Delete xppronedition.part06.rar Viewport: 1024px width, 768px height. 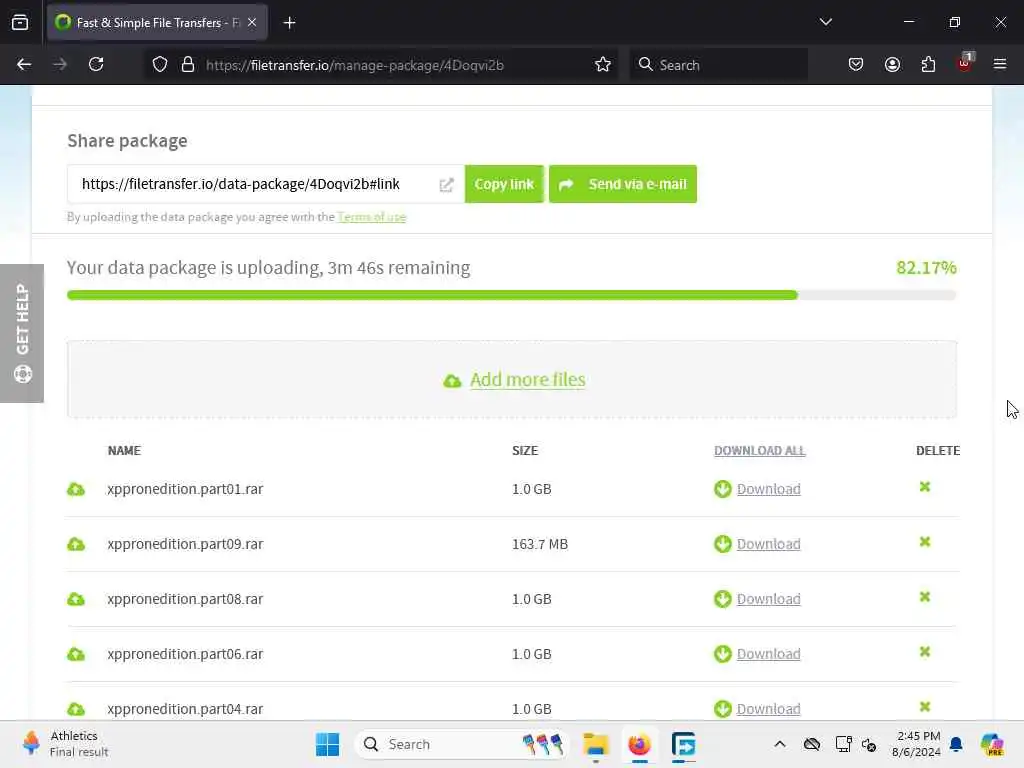[925, 651]
